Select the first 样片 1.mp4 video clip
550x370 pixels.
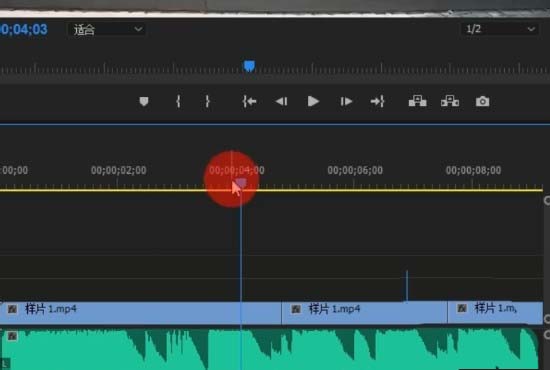click(x=140, y=312)
